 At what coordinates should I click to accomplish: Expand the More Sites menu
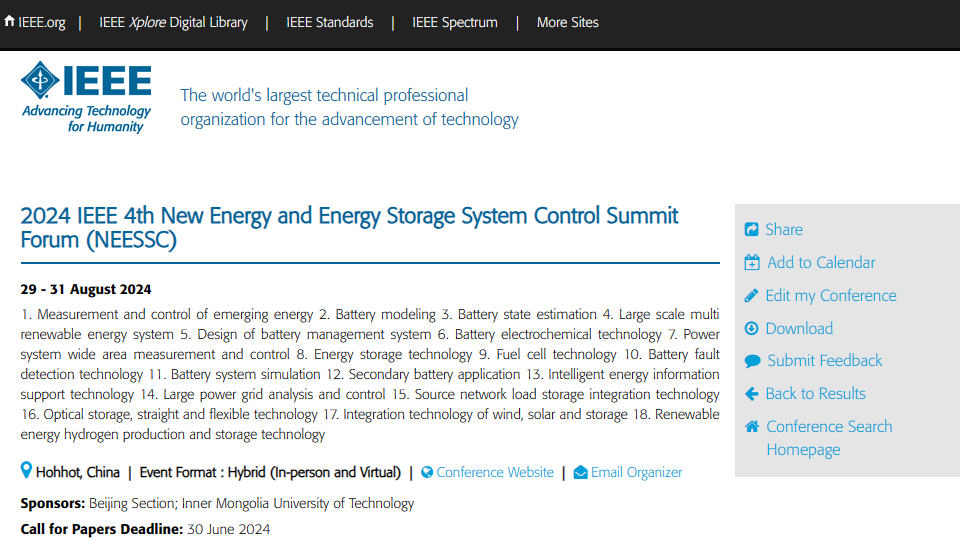567,22
